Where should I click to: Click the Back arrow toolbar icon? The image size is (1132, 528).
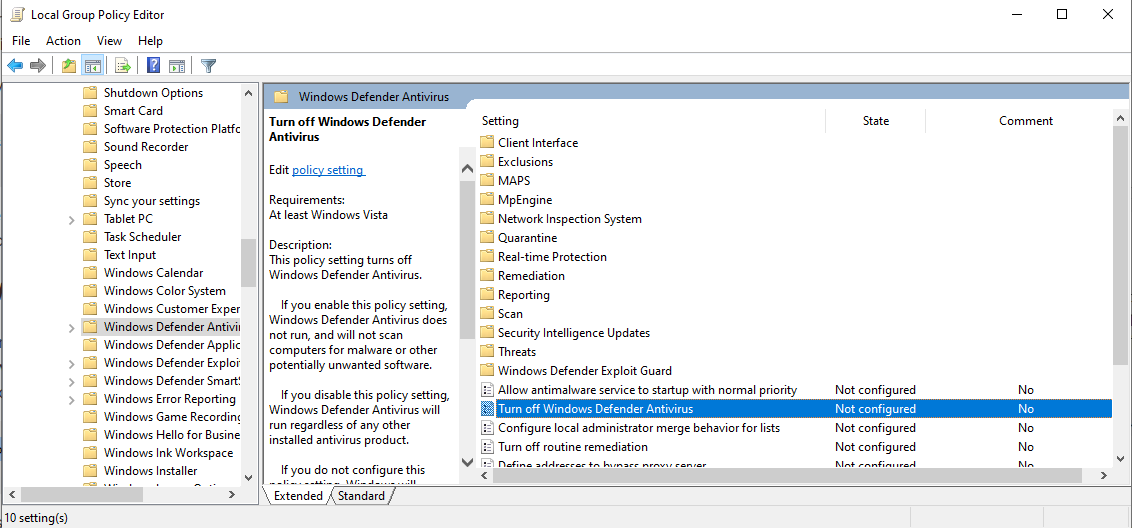(x=15, y=66)
